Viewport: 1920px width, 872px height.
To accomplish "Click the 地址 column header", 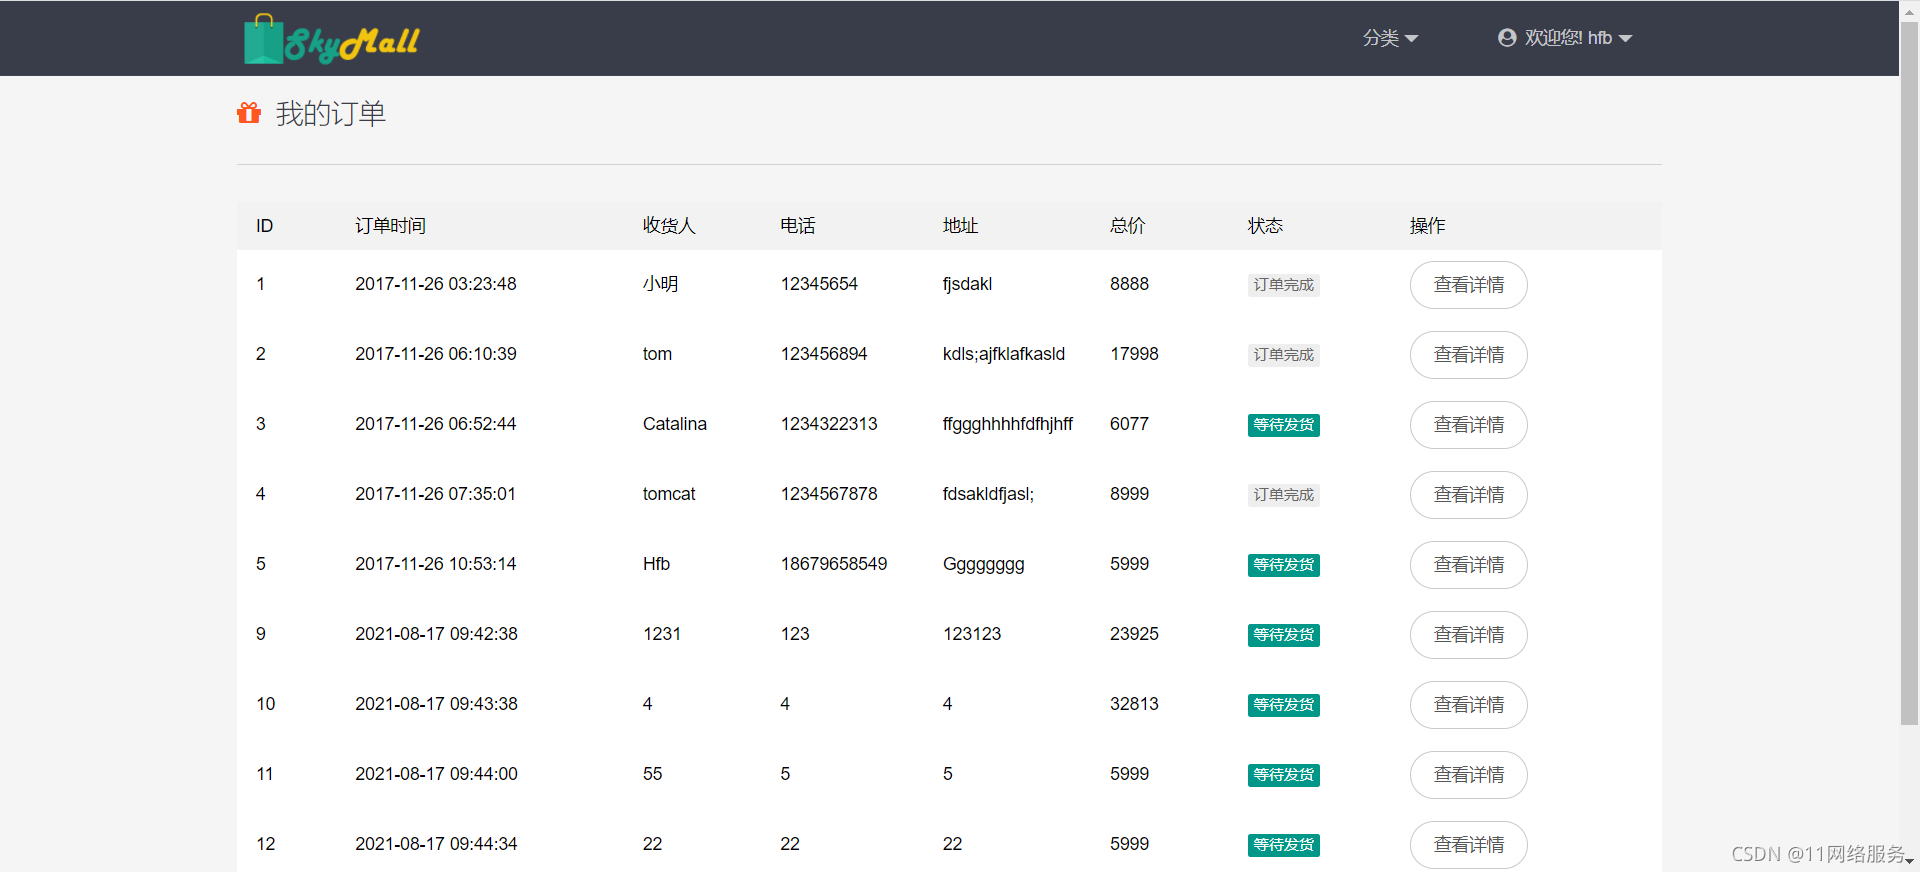I will (961, 226).
